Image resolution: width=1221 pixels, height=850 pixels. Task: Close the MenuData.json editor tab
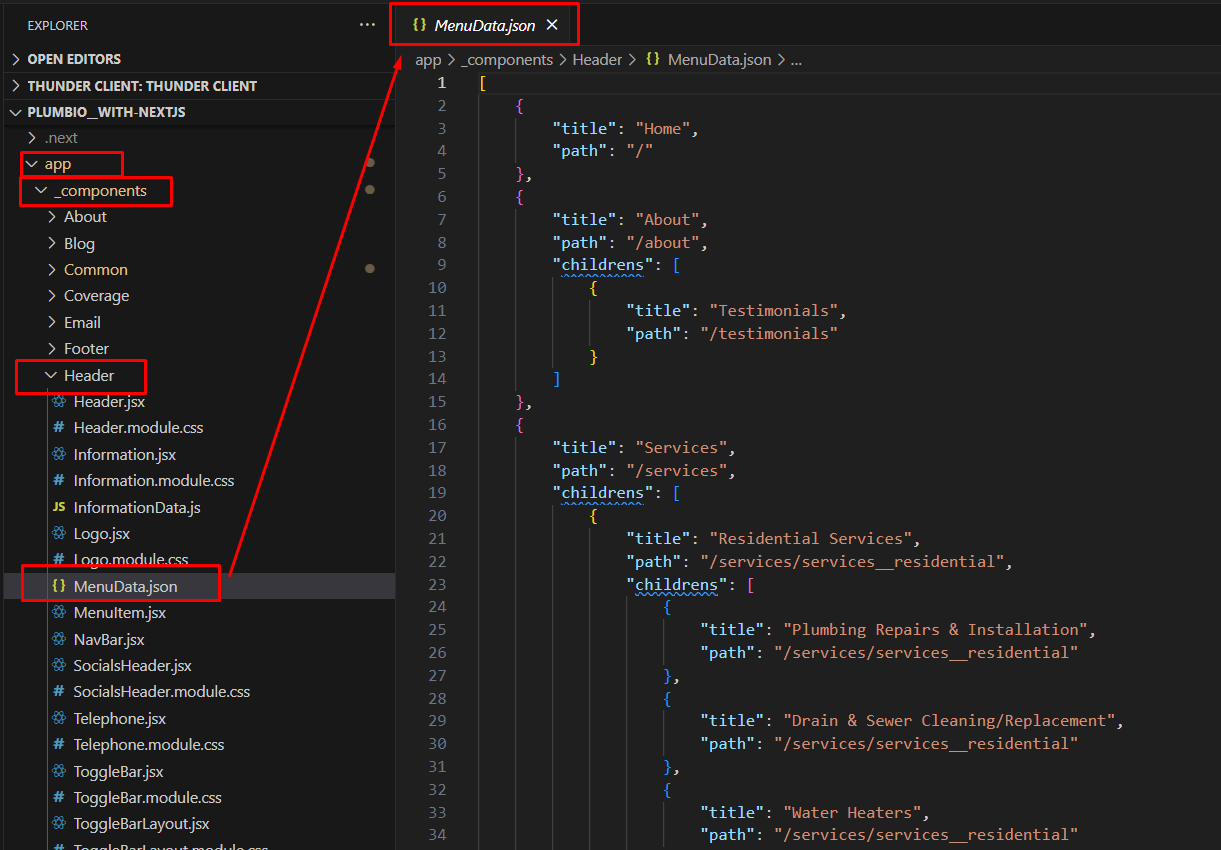click(551, 25)
